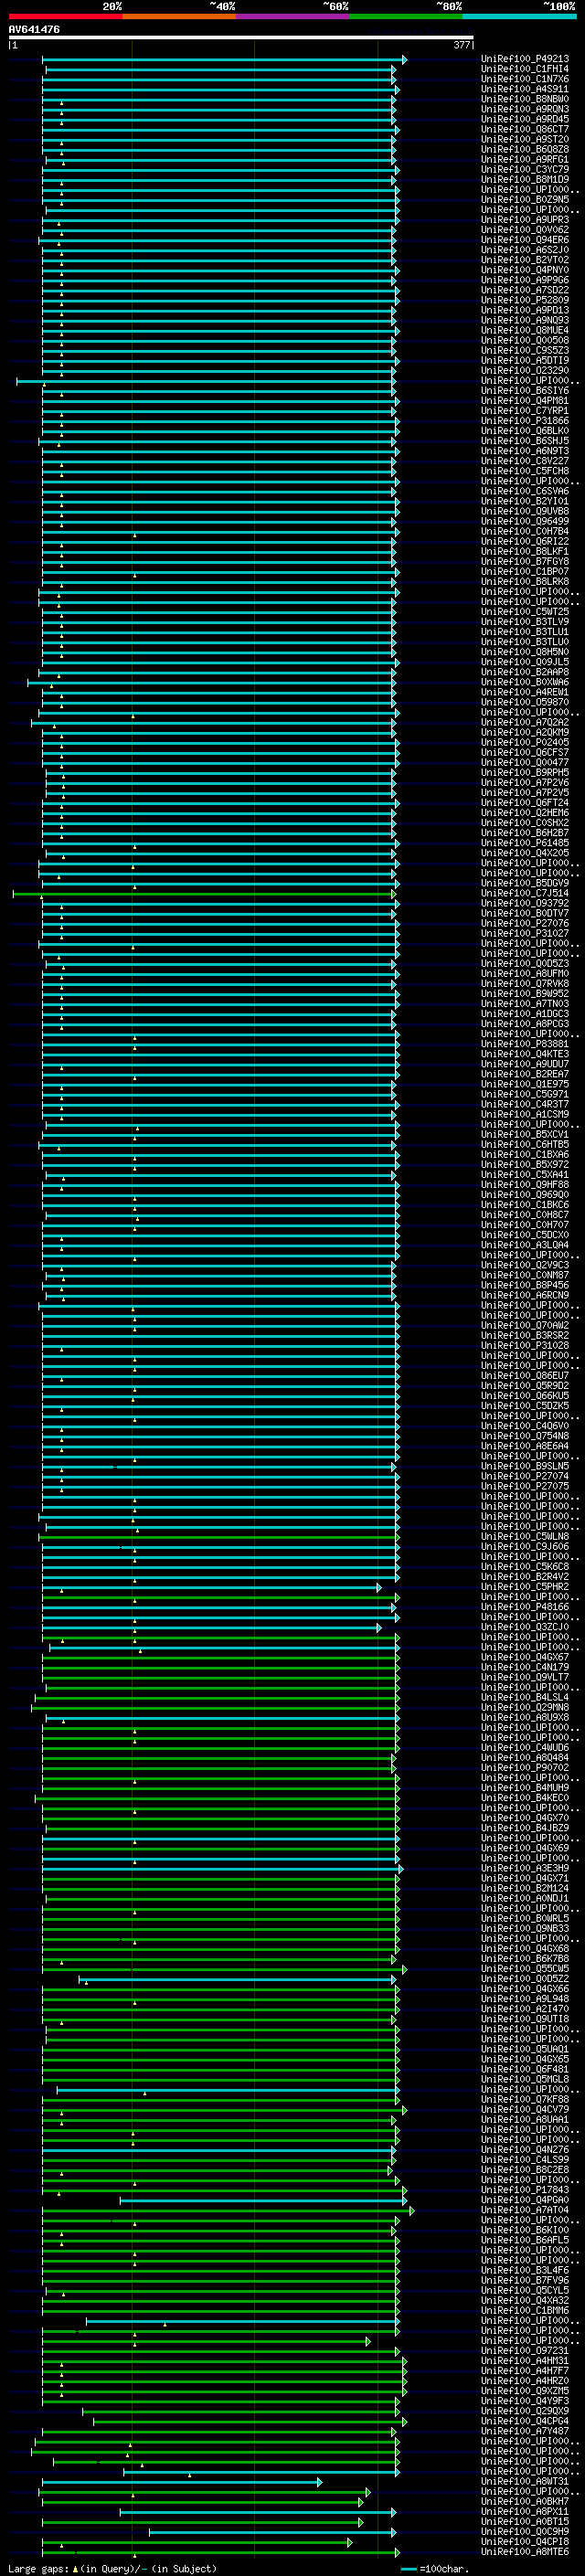Select the UniRef100_Q96499 label

click(x=525, y=521)
